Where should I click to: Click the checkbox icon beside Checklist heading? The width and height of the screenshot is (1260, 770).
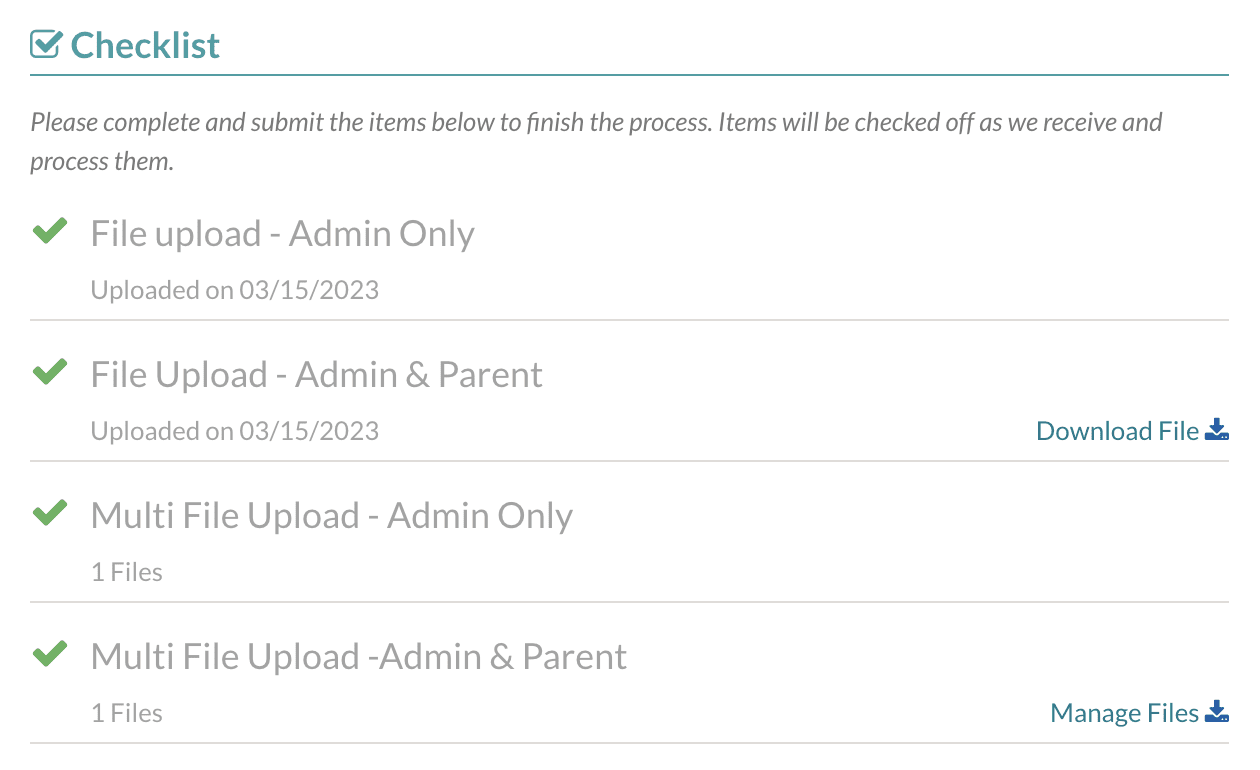coord(47,45)
